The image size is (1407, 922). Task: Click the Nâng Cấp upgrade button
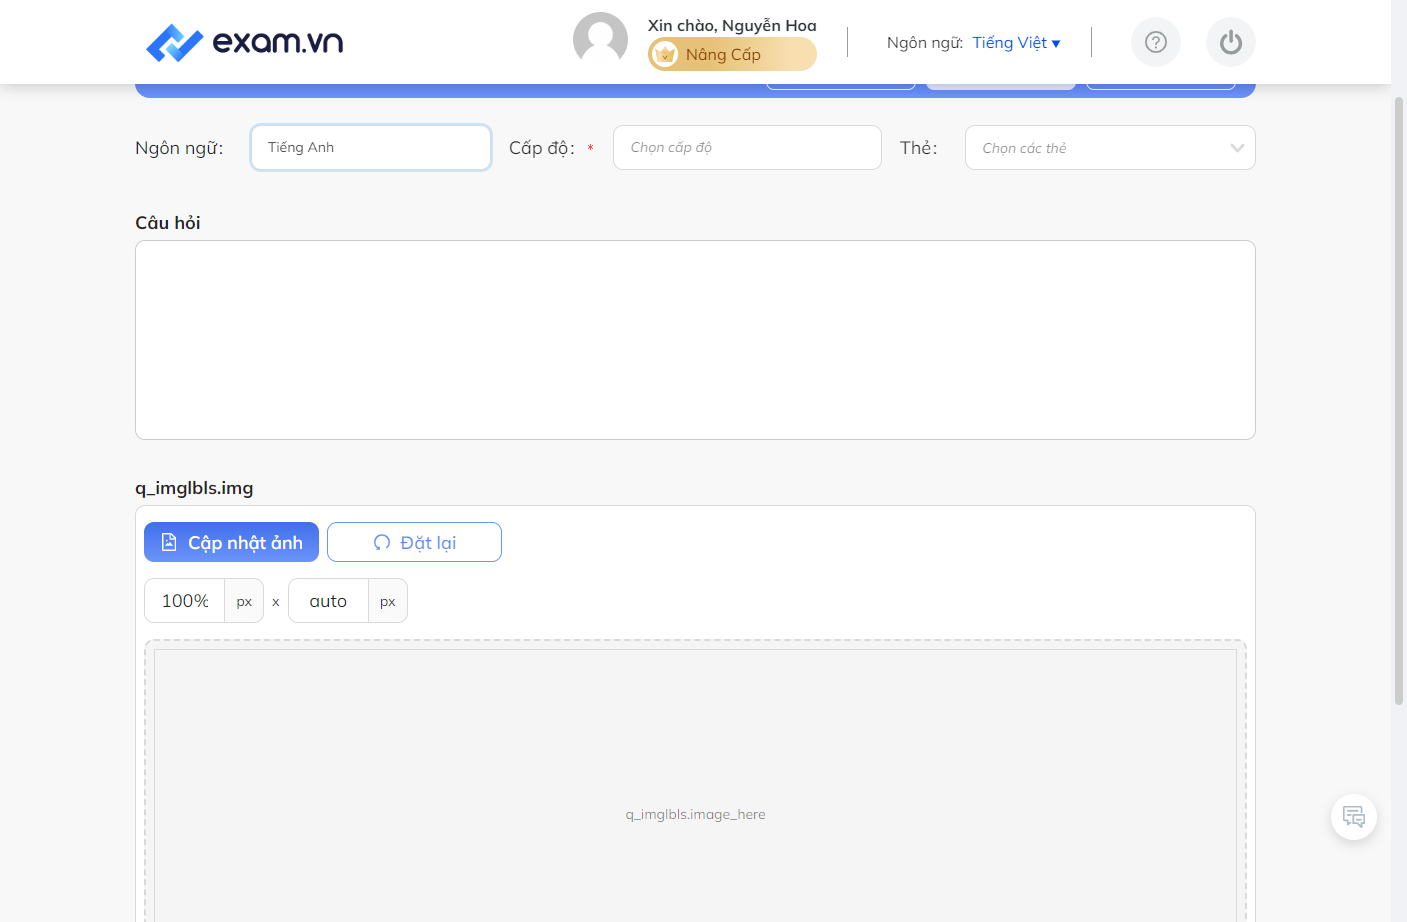(732, 54)
